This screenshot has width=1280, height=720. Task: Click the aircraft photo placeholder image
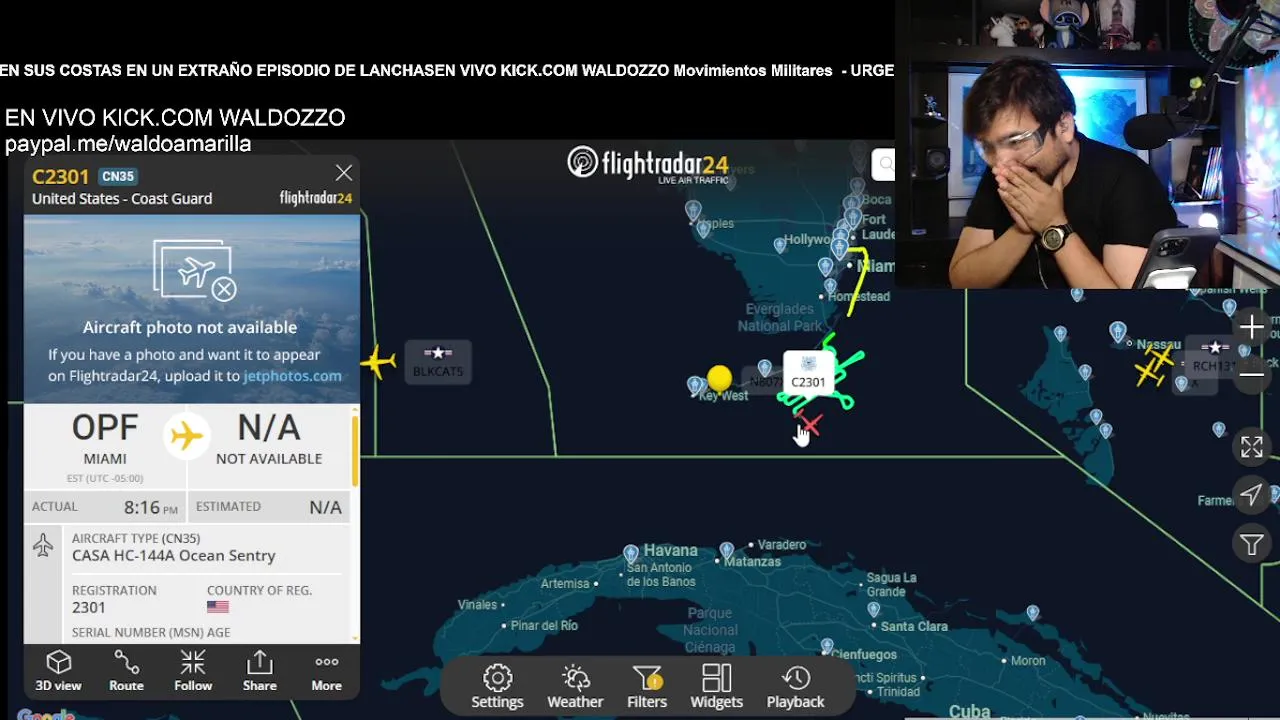(192, 310)
